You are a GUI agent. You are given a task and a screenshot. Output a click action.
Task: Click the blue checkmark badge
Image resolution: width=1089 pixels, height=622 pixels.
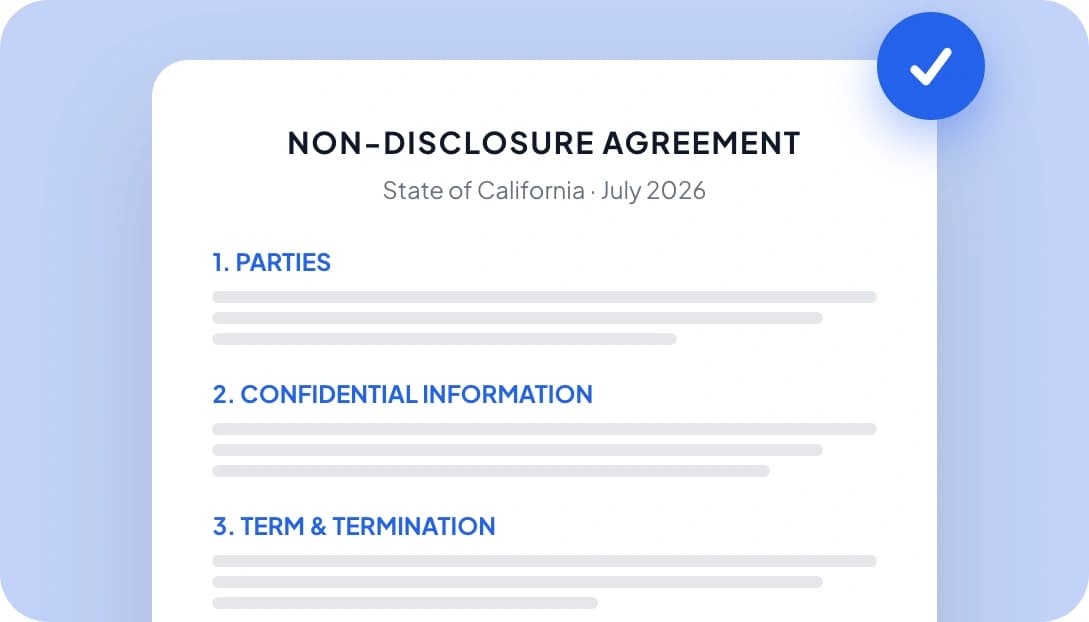click(x=931, y=66)
